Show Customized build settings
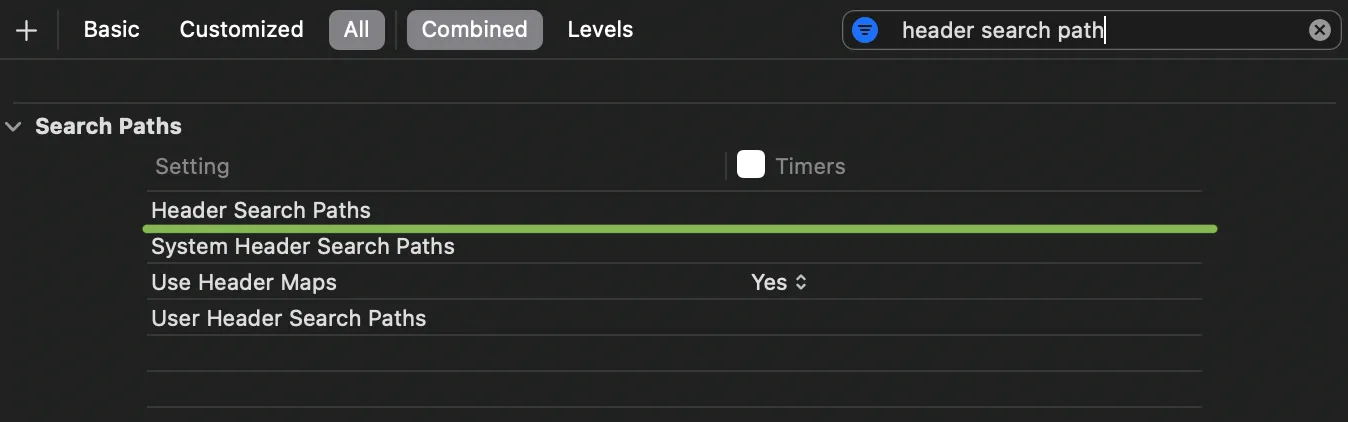 (x=241, y=30)
